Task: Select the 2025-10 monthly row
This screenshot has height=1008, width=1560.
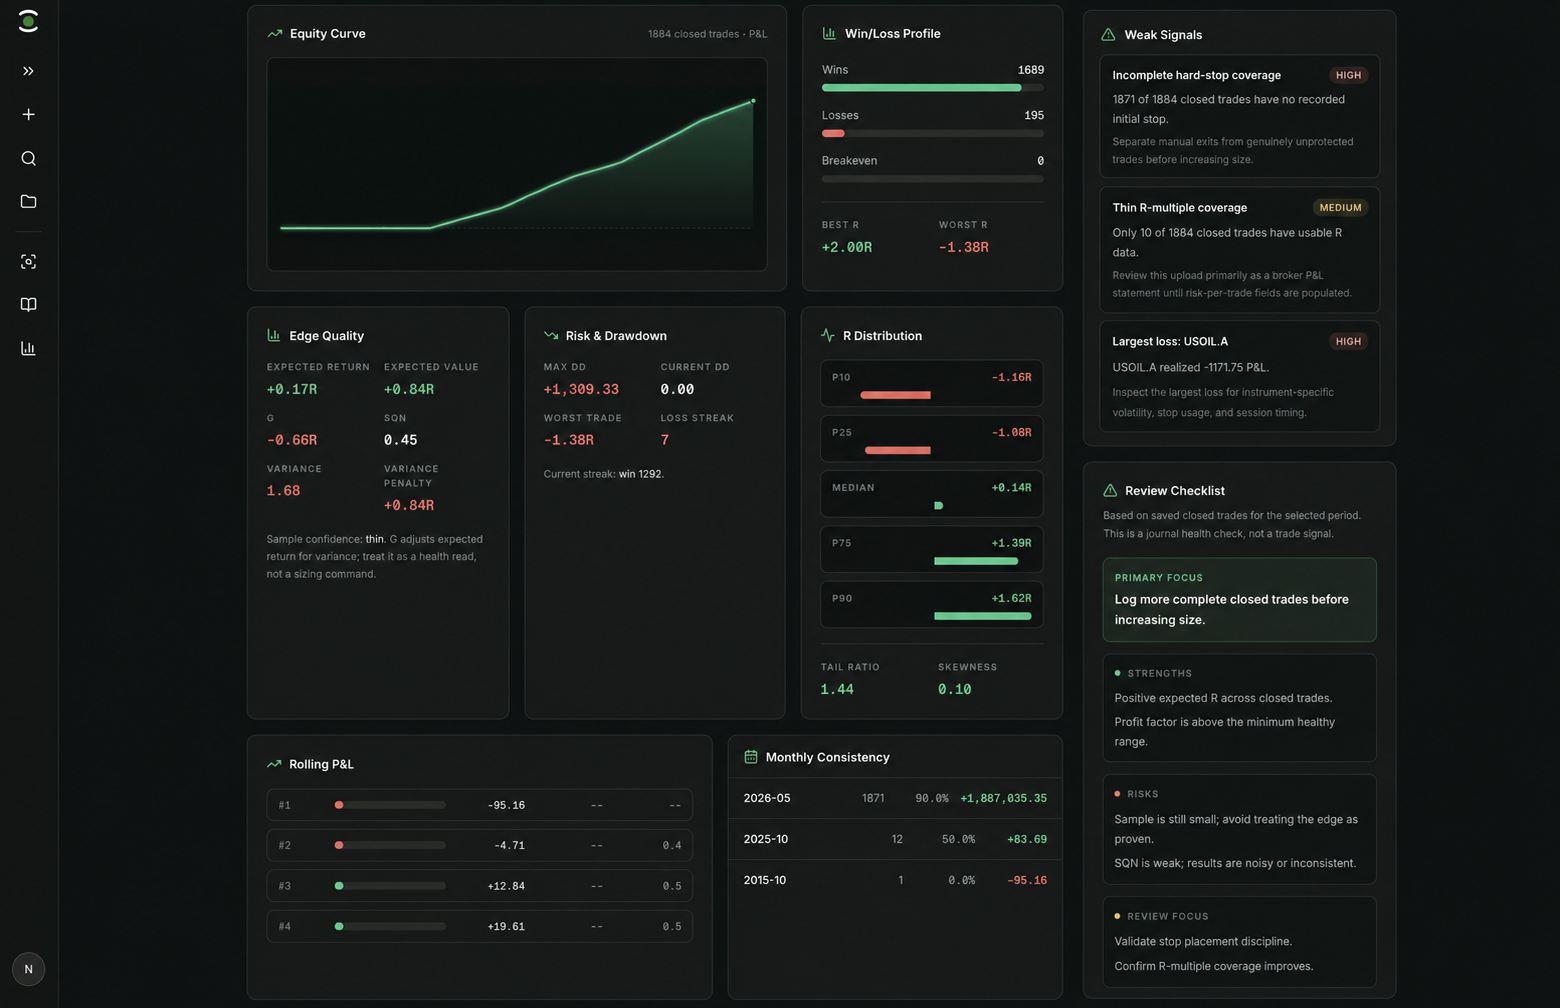Action: (895, 839)
